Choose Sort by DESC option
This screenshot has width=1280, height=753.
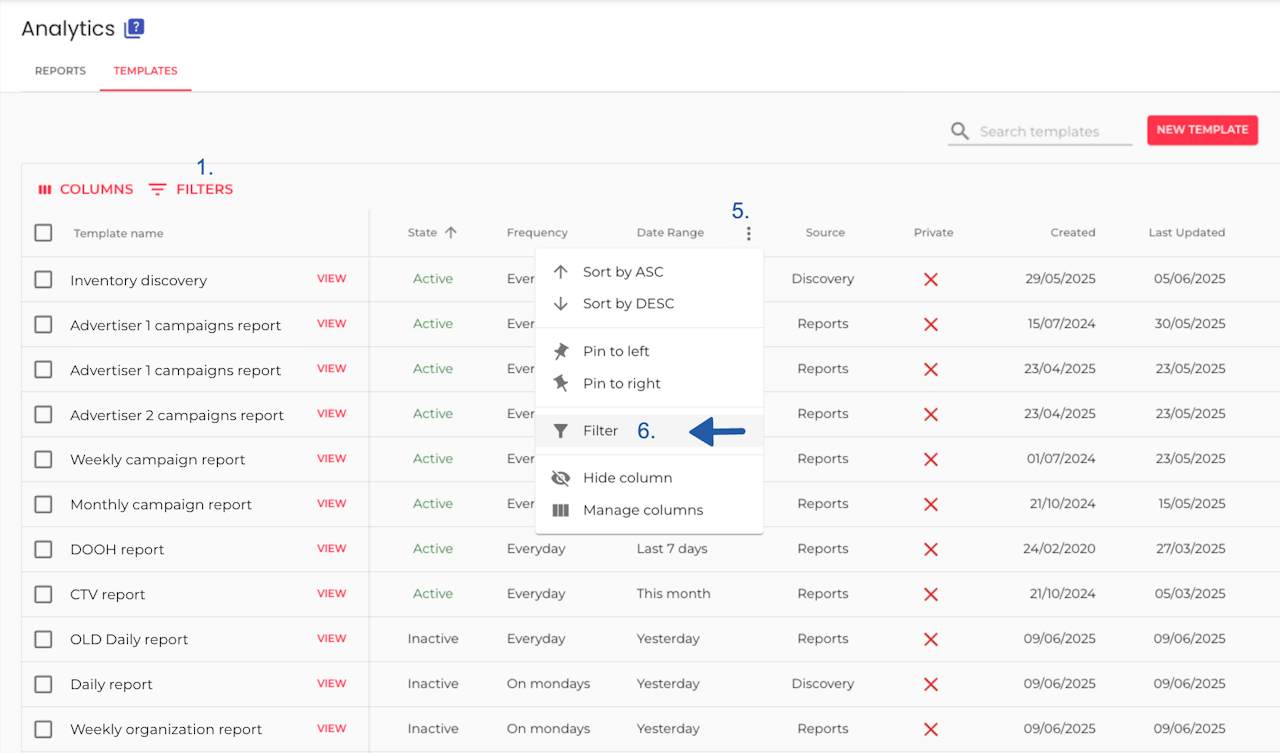pyautogui.click(x=627, y=304)
